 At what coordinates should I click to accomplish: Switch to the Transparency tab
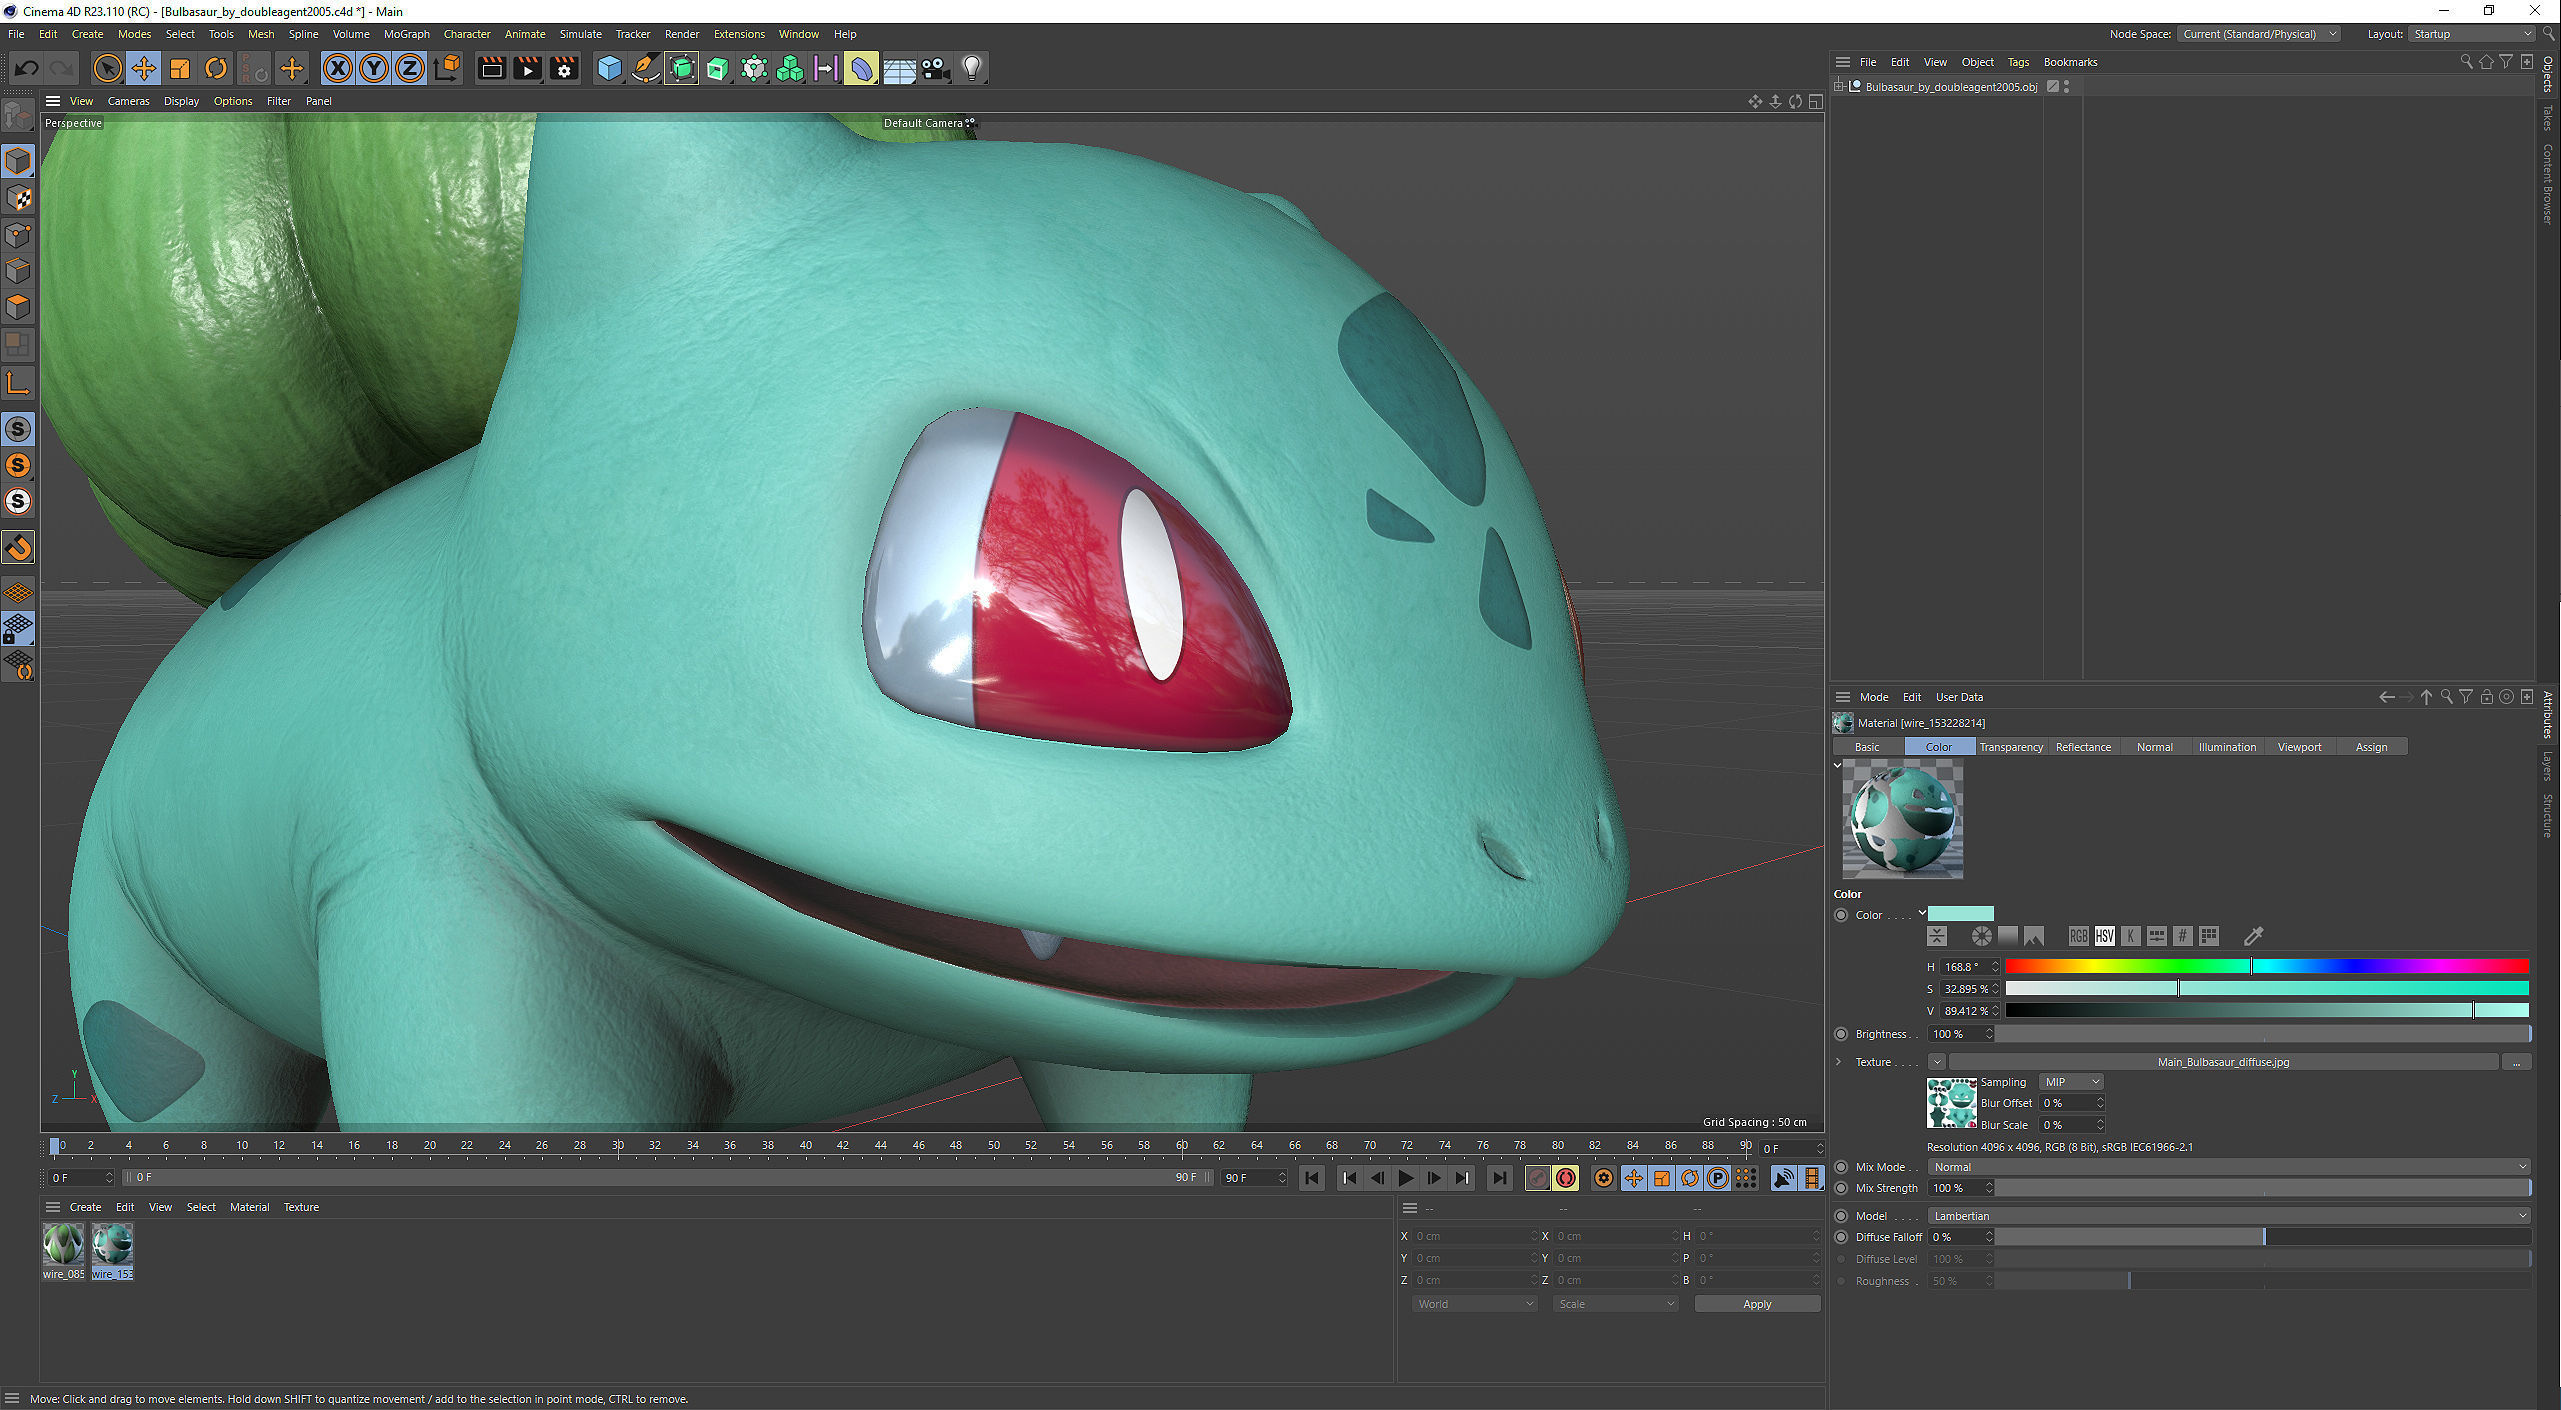2011,747
